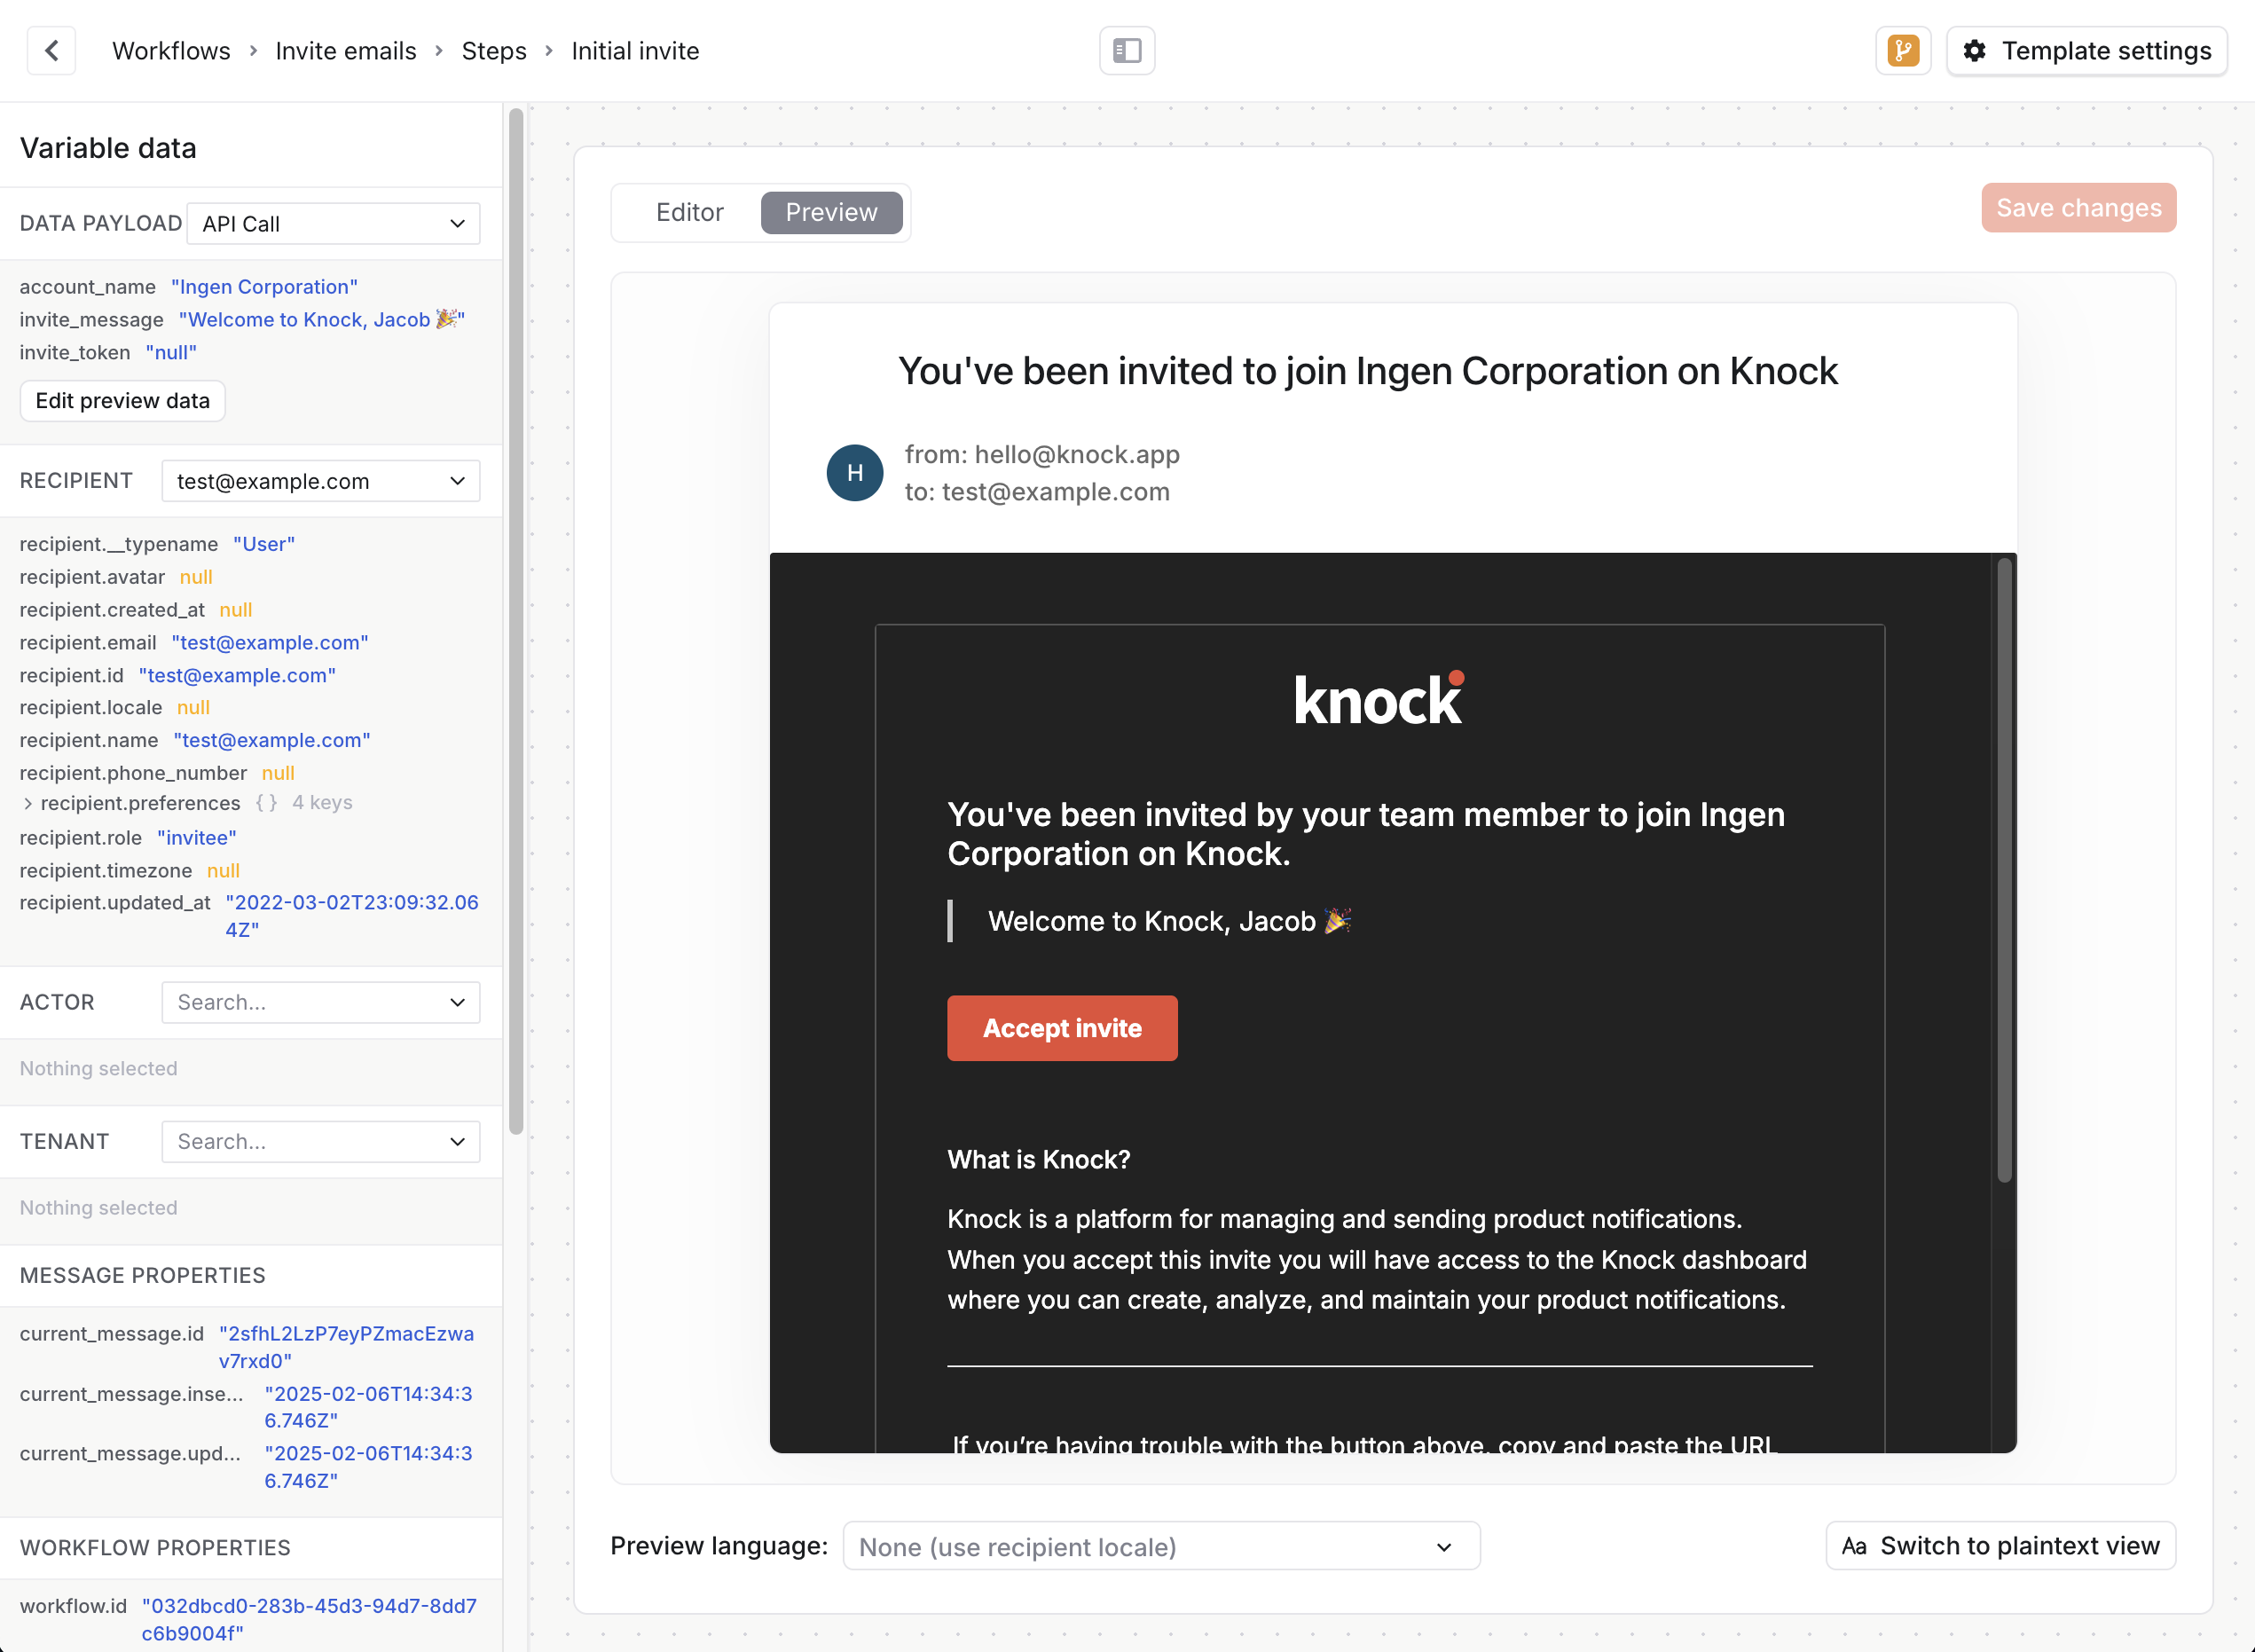Screen dimensions: 2255x1652
Task: Click the Edit preview data button
Action: click(122, 400)
